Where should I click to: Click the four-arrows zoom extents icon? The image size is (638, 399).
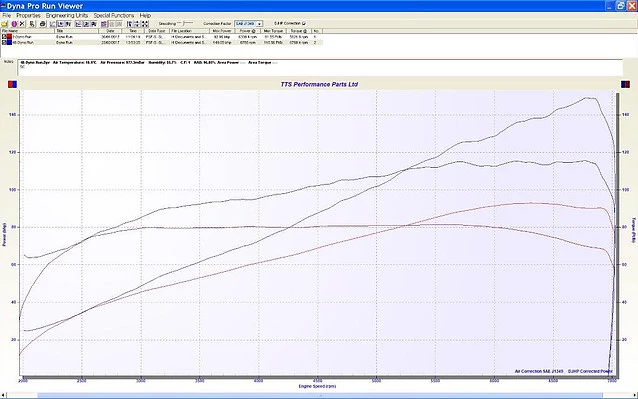145,24
